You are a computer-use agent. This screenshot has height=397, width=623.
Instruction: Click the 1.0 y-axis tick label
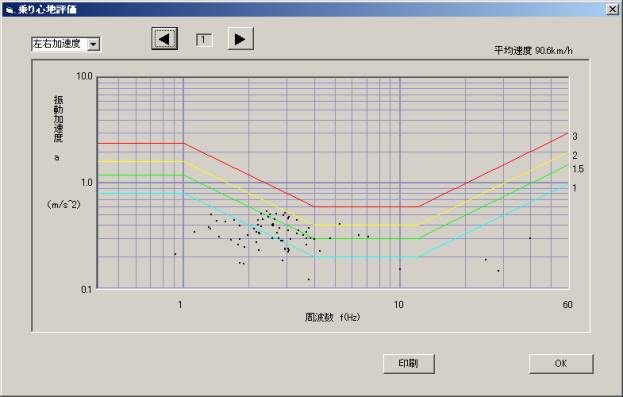click(x=87, y=182)
